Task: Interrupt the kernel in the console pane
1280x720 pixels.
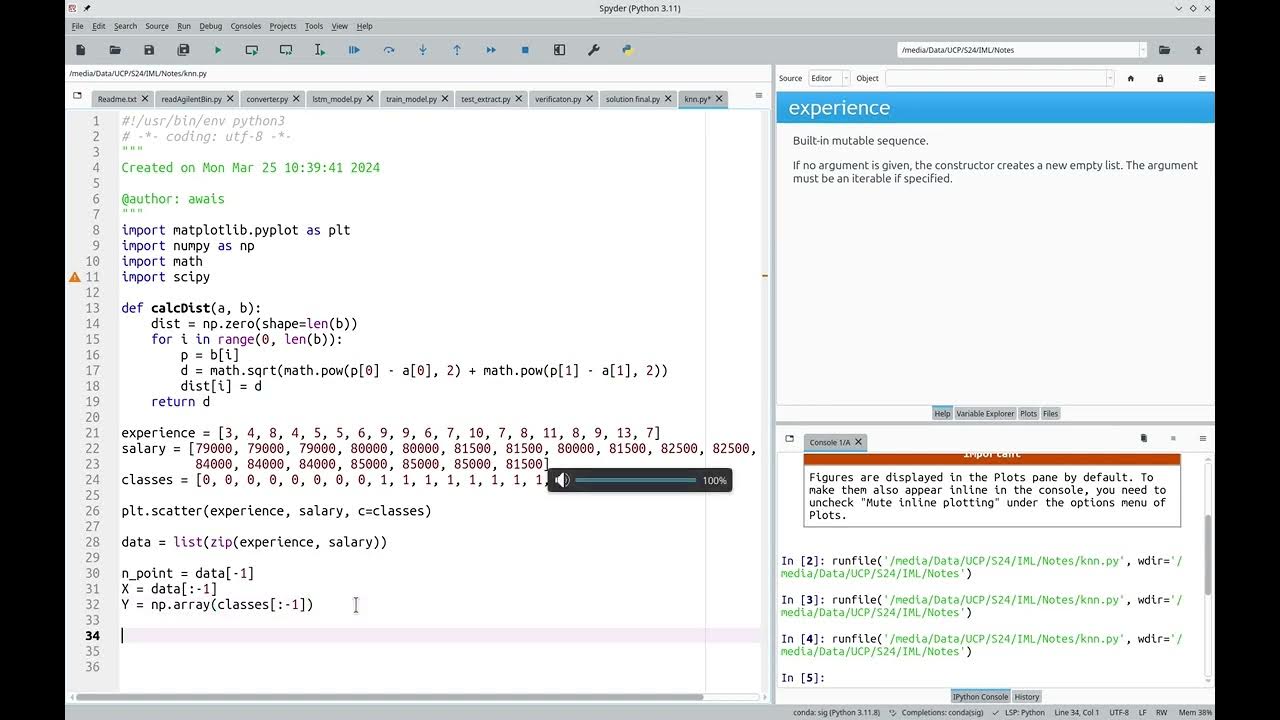Action: point(1173,438)
